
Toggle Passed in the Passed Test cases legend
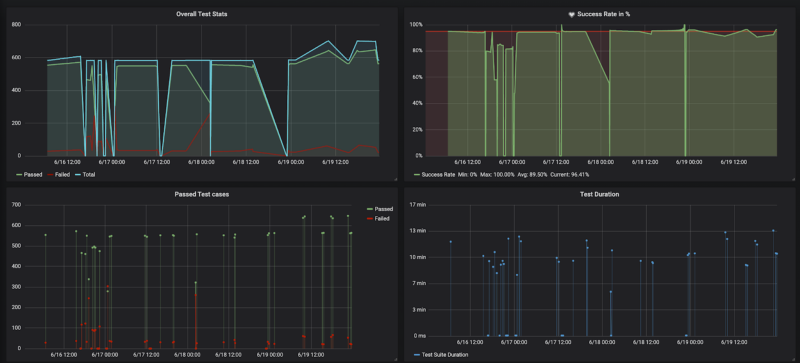[x=384, y=209]
